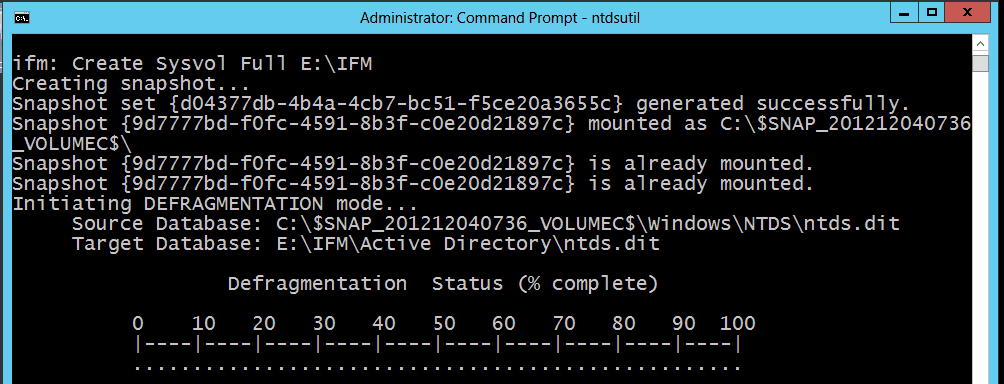Click the scrollbar up arrow
The width and height of the screenshot is (1004, 384).
click(980, 44)
